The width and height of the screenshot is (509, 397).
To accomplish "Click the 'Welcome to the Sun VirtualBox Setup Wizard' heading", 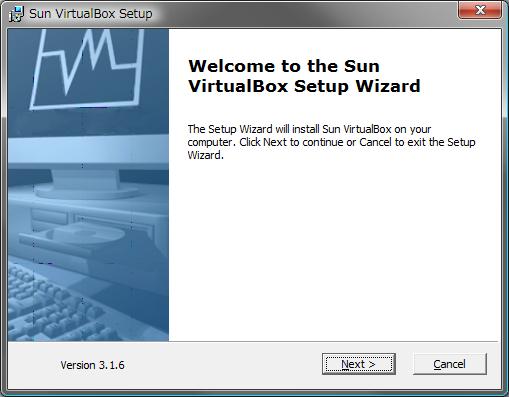I will (304, 76).
